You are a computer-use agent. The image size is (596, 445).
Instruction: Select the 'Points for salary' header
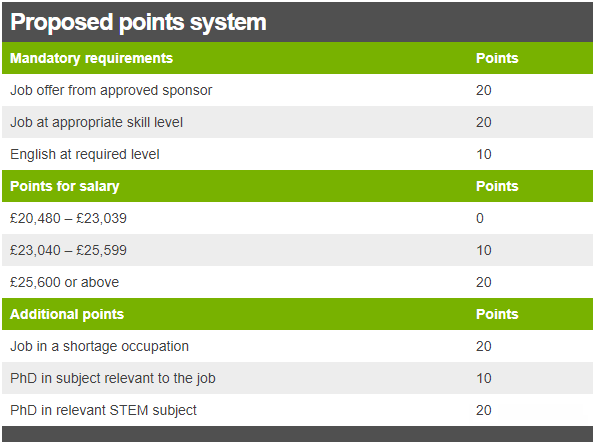(65, 186)
